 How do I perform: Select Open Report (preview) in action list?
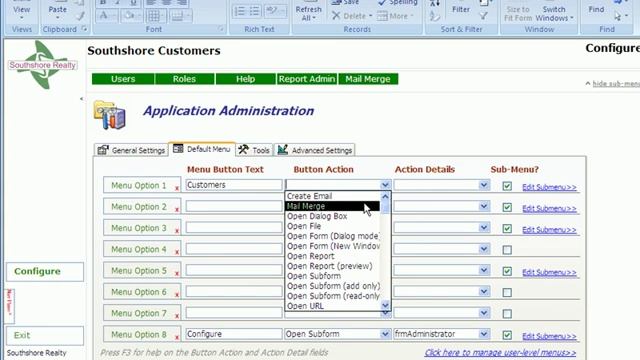click(332, 266)
